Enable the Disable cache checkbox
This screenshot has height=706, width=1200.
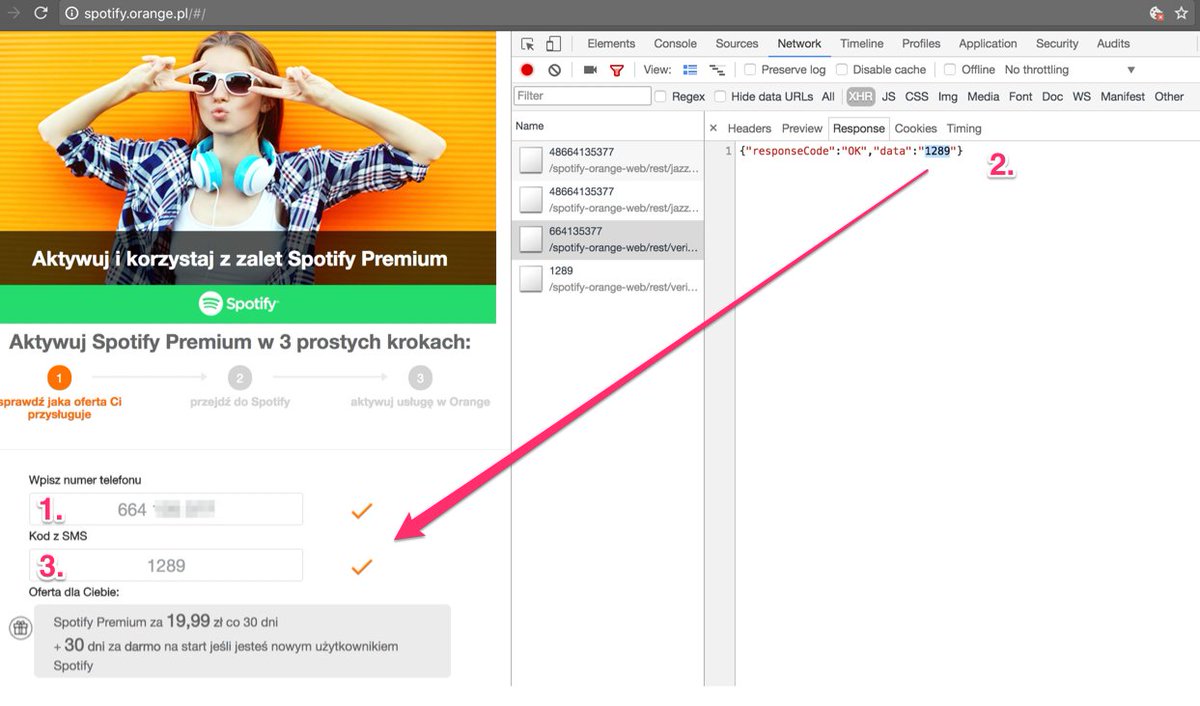tap(842, 70)
